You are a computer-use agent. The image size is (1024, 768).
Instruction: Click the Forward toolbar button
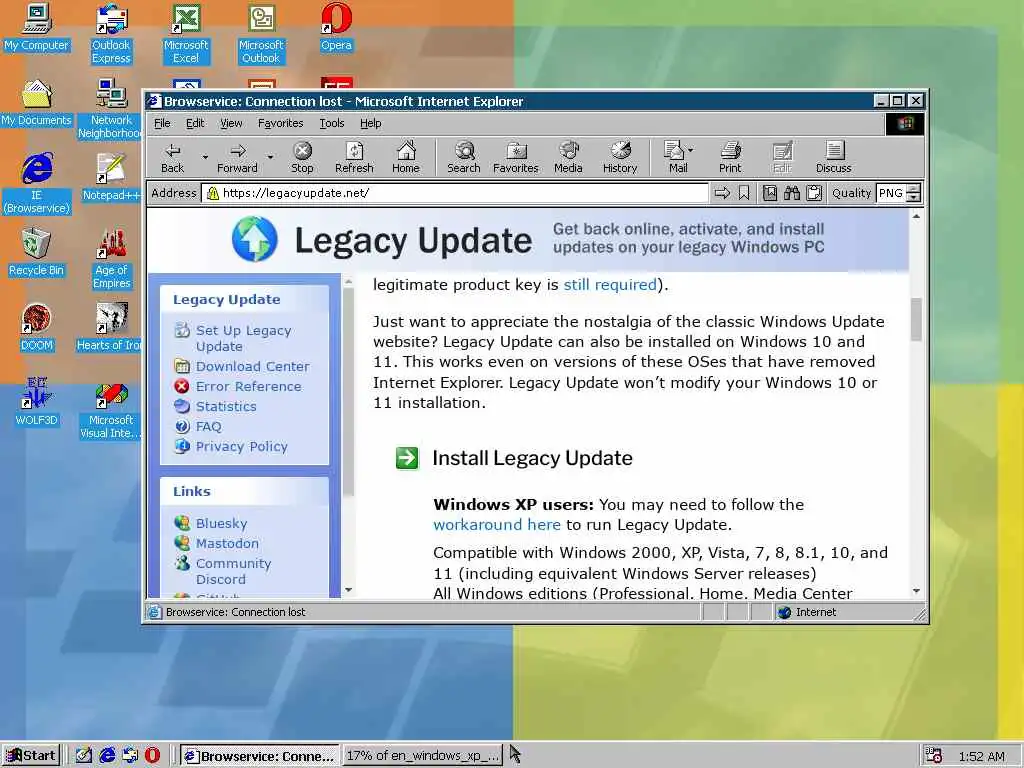pos(237,157)
